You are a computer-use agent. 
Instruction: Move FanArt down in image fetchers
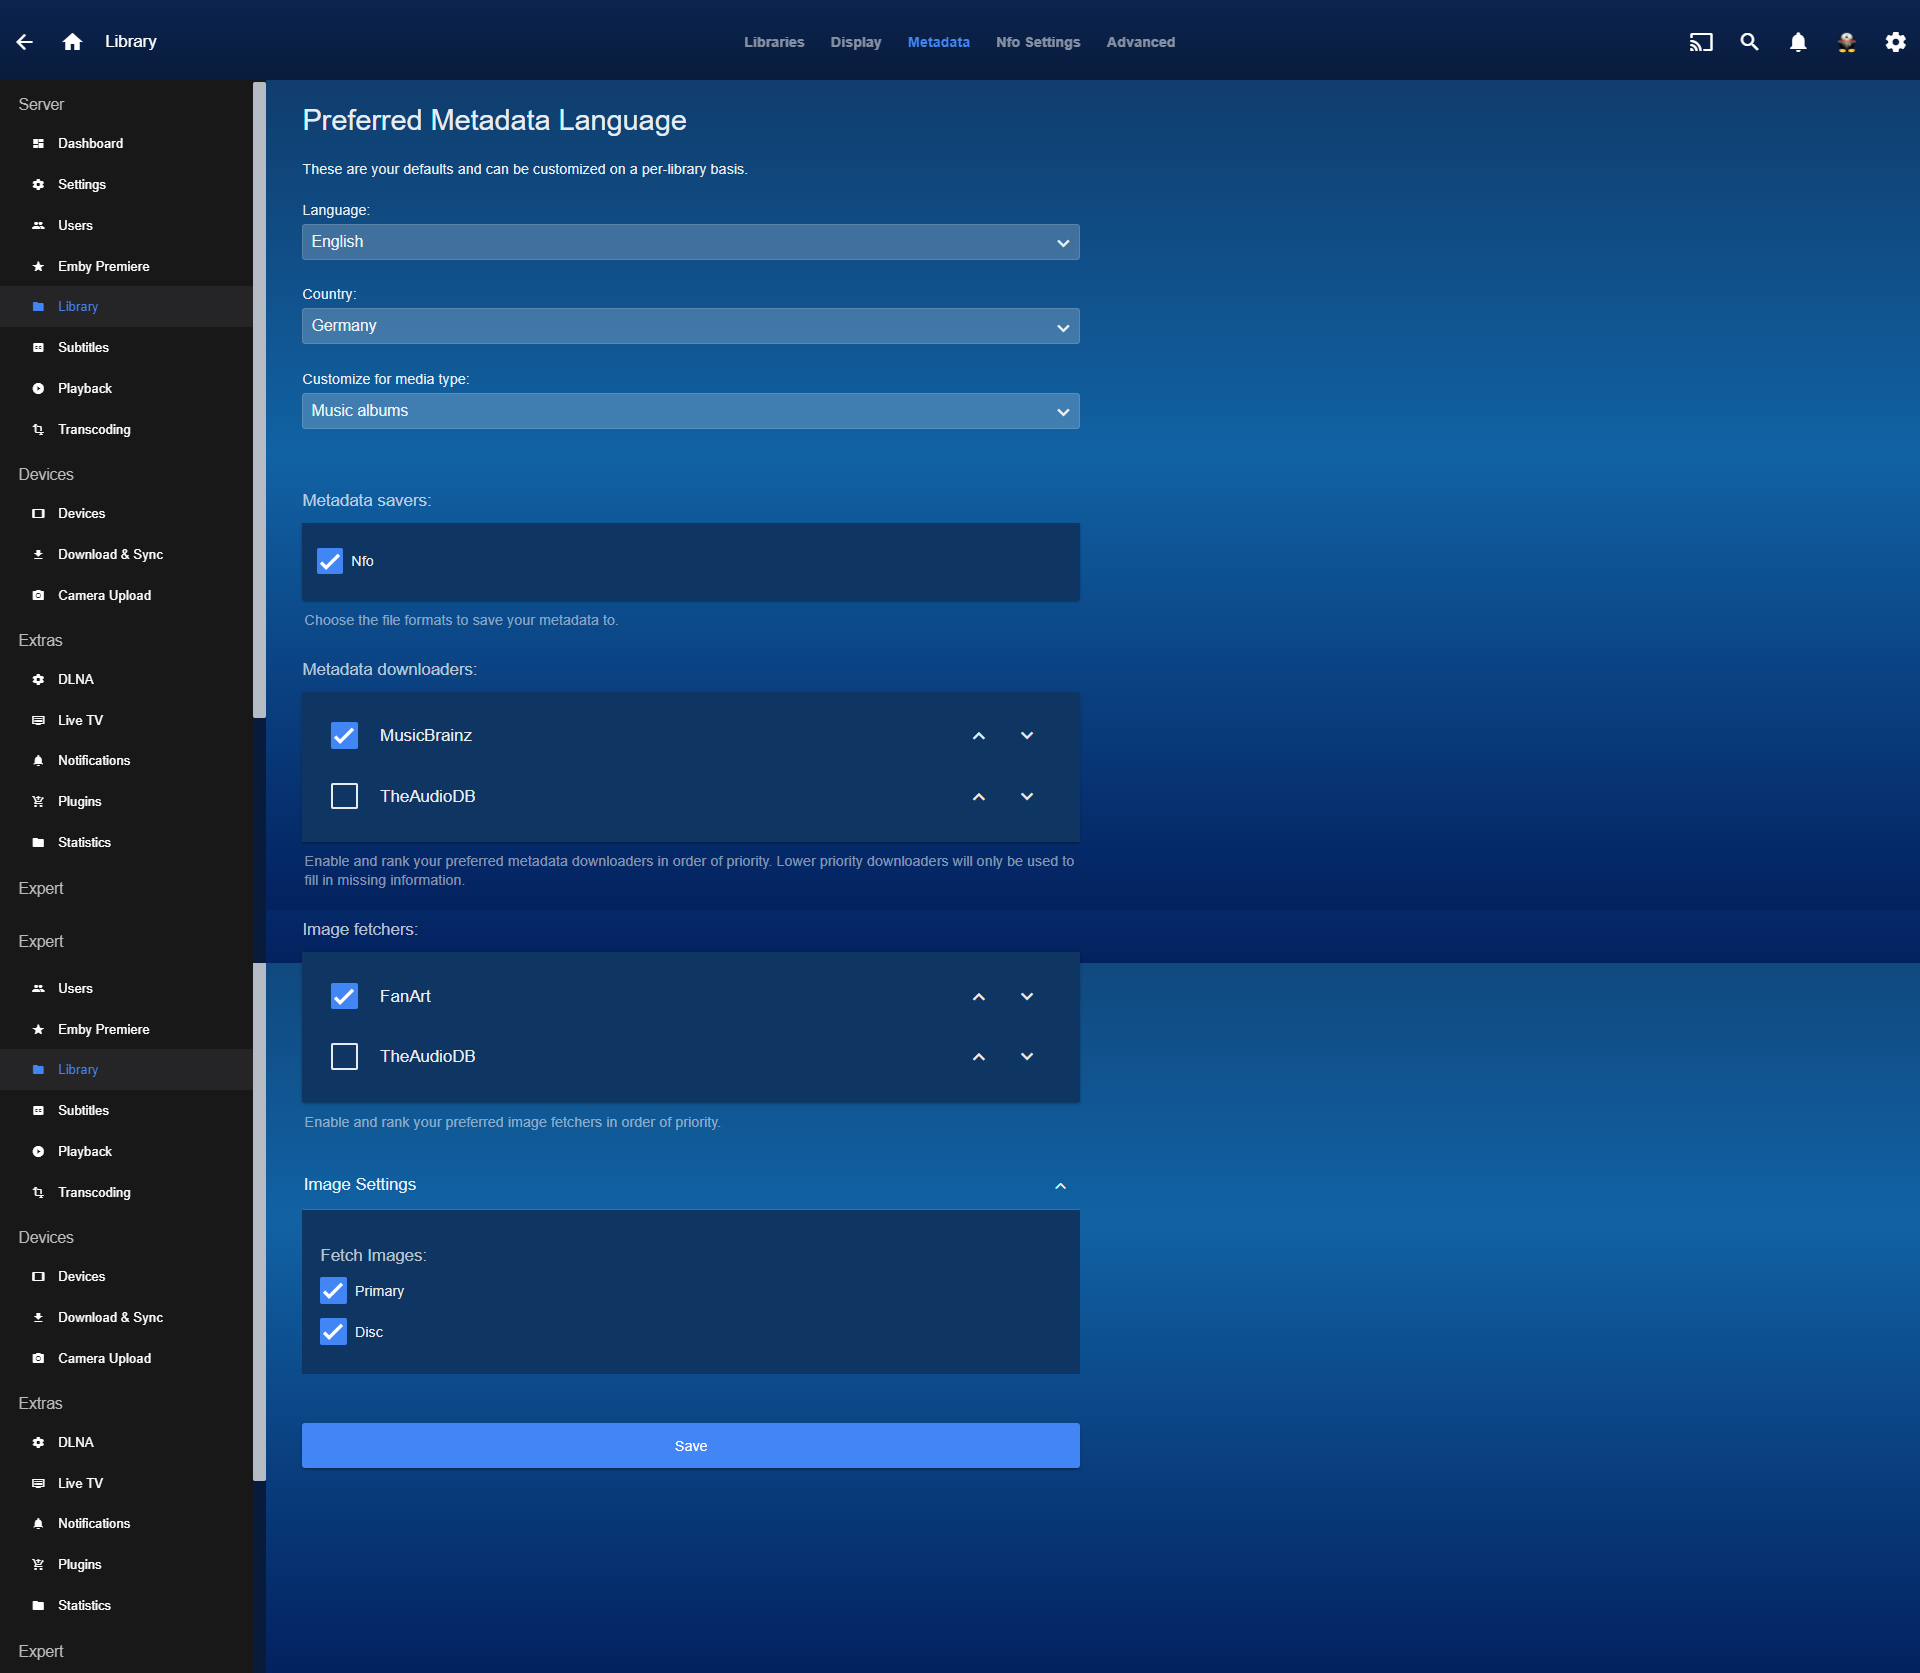tap(1027, 997)
